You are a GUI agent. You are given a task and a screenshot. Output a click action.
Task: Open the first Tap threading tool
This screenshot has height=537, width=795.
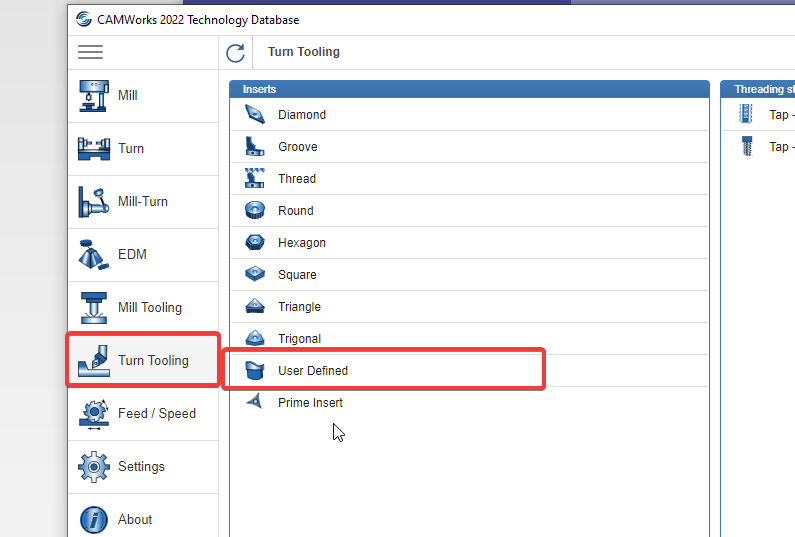pos(758,115)
